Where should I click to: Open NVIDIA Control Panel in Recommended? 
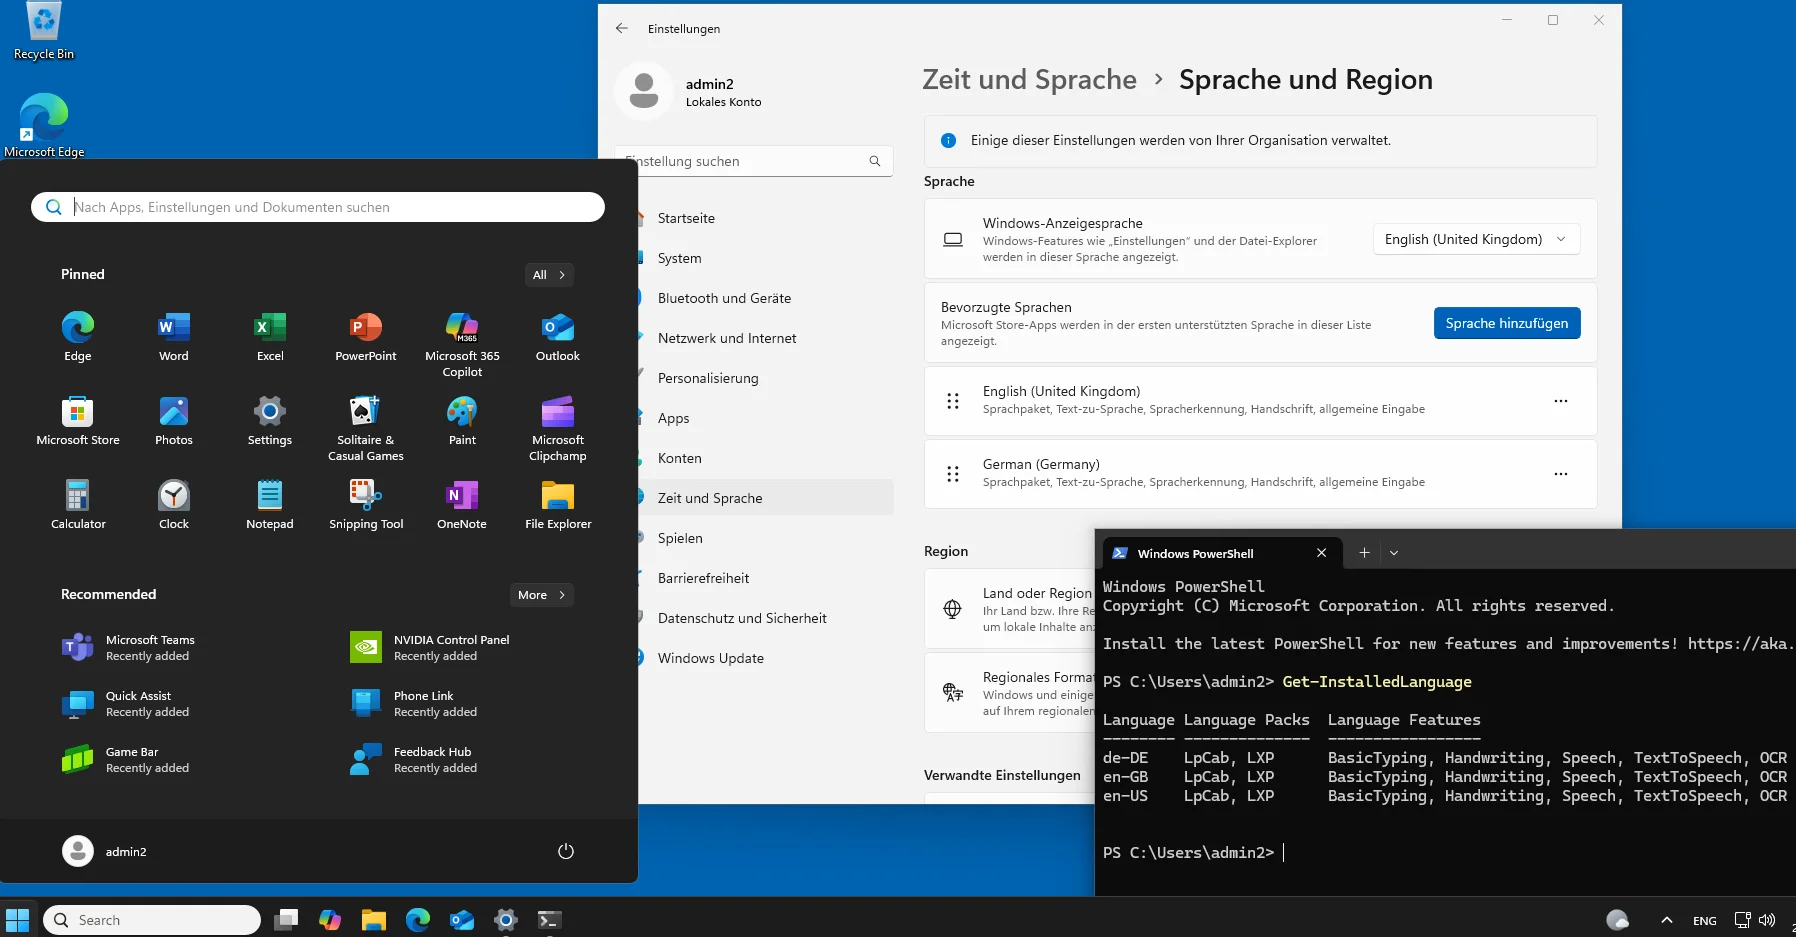[430, 648]
